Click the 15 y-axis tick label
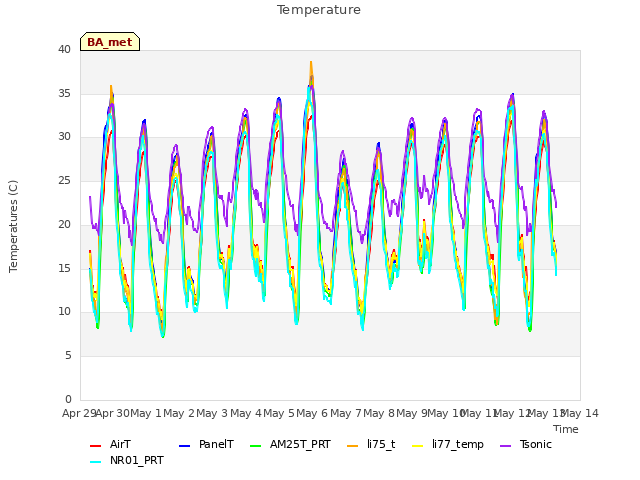This screenshot has width=640, height=480. coord(64,268)
